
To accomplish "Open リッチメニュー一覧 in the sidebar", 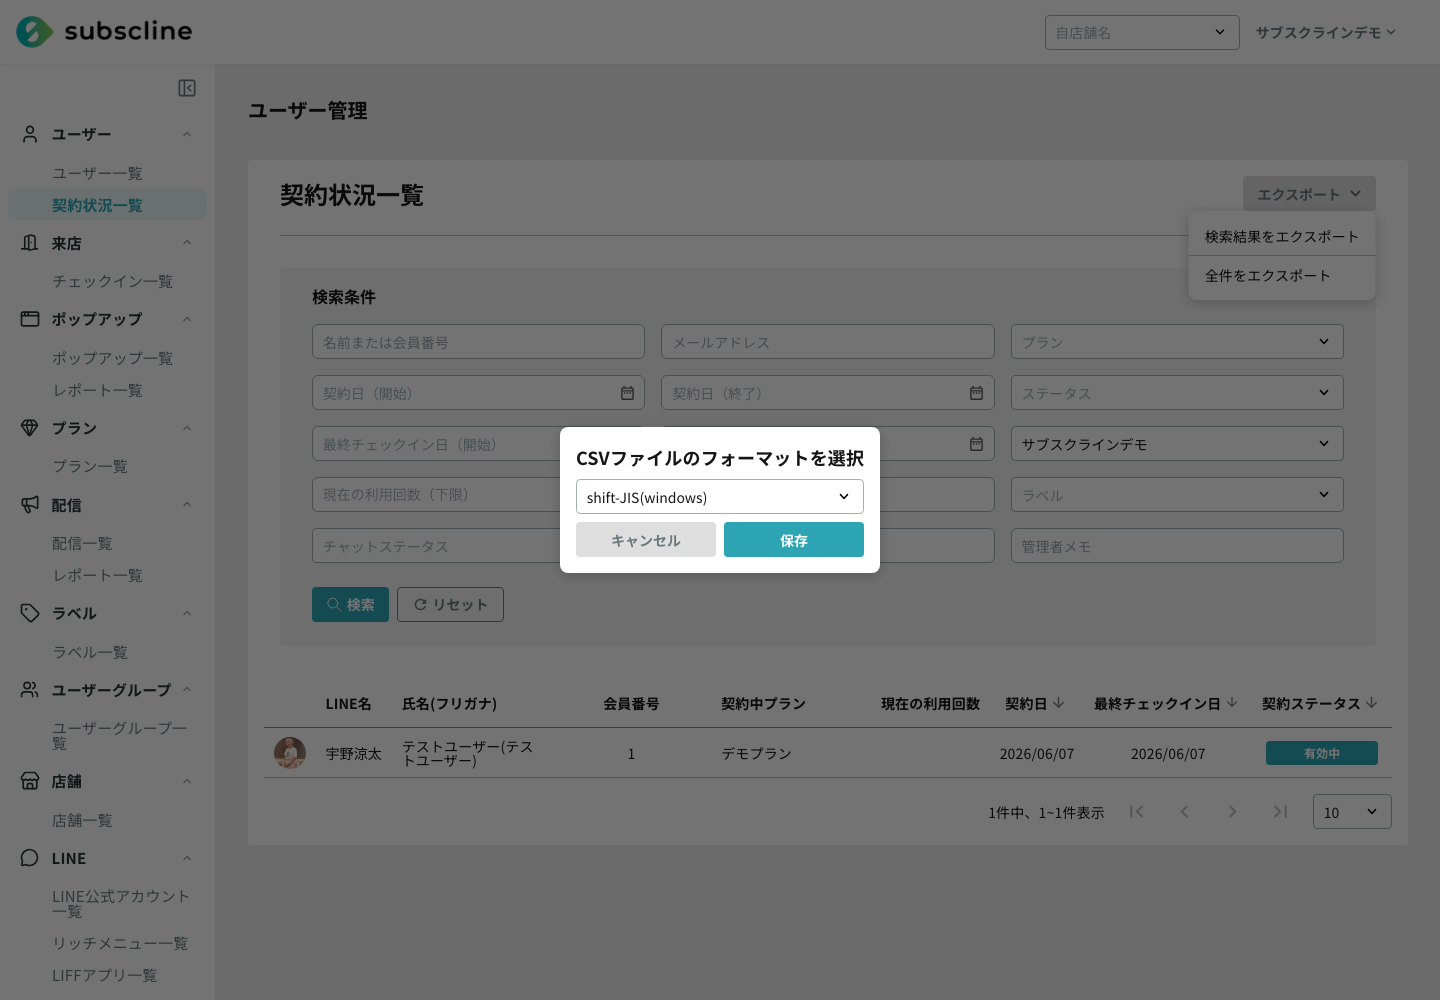I will coord(120,943).
